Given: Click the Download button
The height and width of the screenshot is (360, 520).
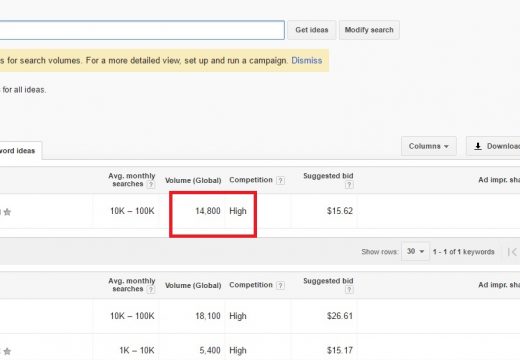Looking at the screenshot, I should click(493, 146).
